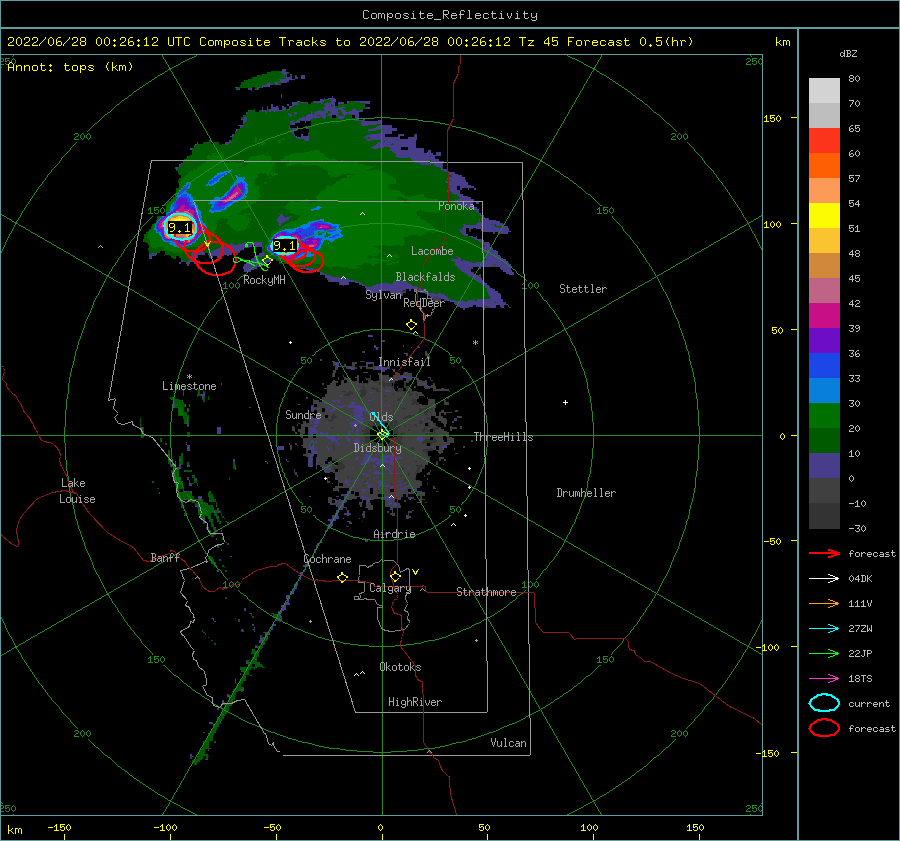Click the white plus marker east of ThreeHills
900x841 pixels.
[x=565, y=402]
